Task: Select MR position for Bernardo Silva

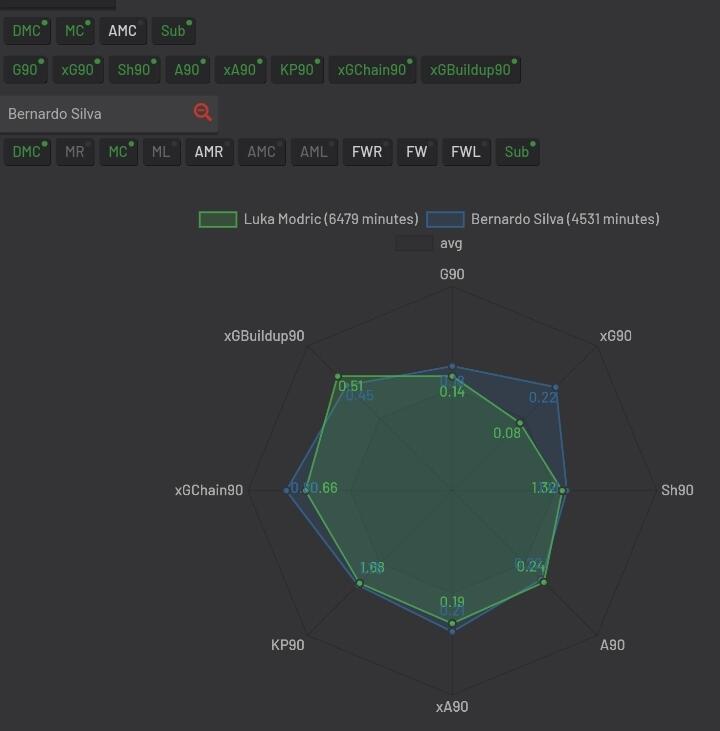Action: click(75, 152)
